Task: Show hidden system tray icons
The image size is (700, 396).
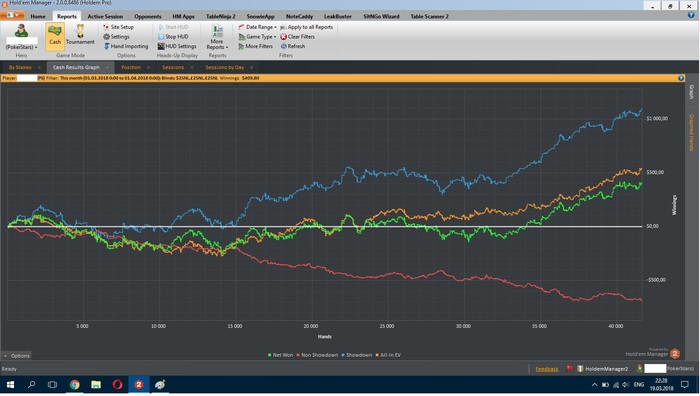Action: 594,385
